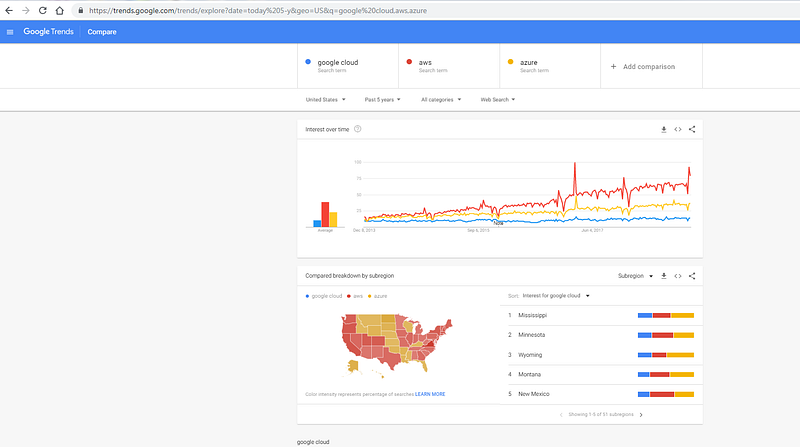Click the LEARN MORE link
The height and width of the screenshot is (447, 800).
[430, 394]
